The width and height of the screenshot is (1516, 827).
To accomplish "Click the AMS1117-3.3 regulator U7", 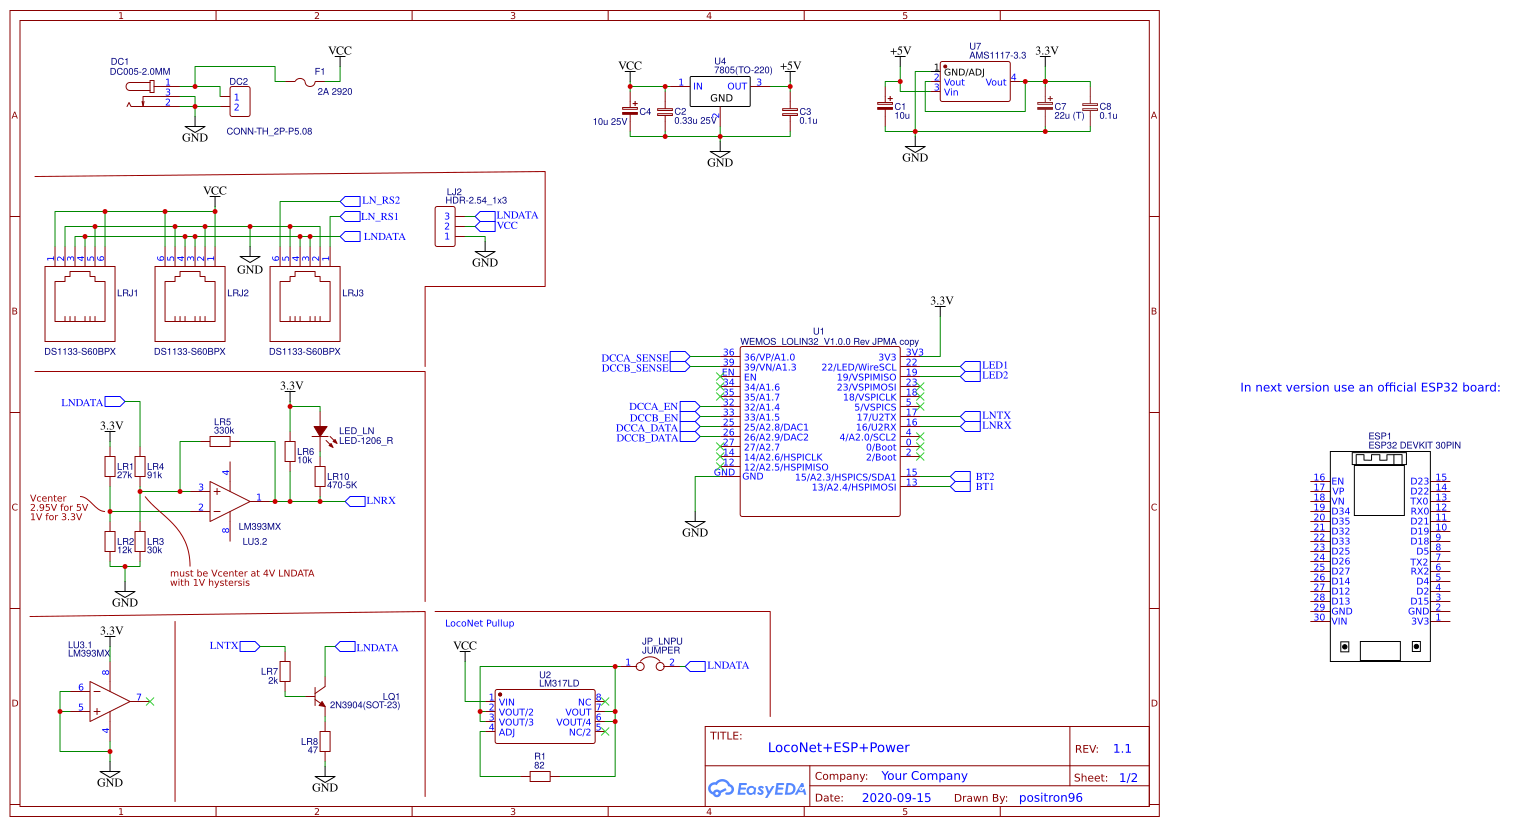I will click(973, 82).
